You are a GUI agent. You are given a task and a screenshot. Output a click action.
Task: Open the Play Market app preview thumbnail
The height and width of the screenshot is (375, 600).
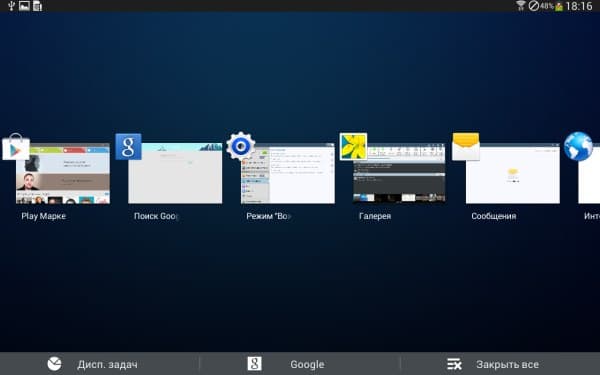63,174
